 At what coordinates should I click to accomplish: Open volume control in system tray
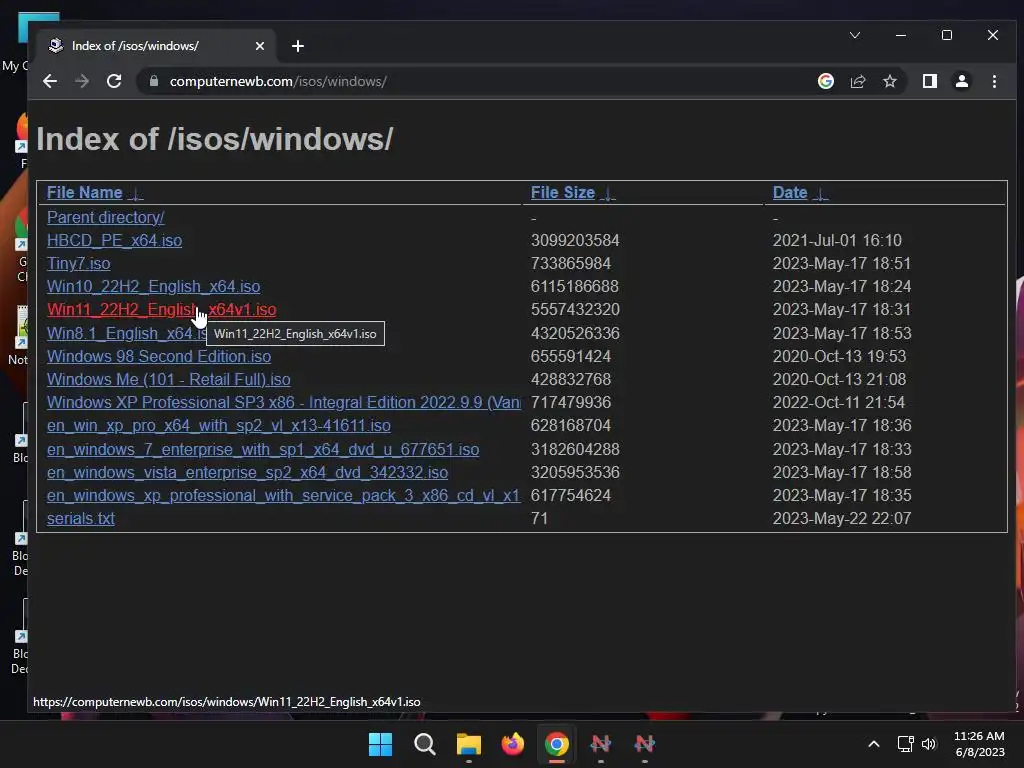928,744
